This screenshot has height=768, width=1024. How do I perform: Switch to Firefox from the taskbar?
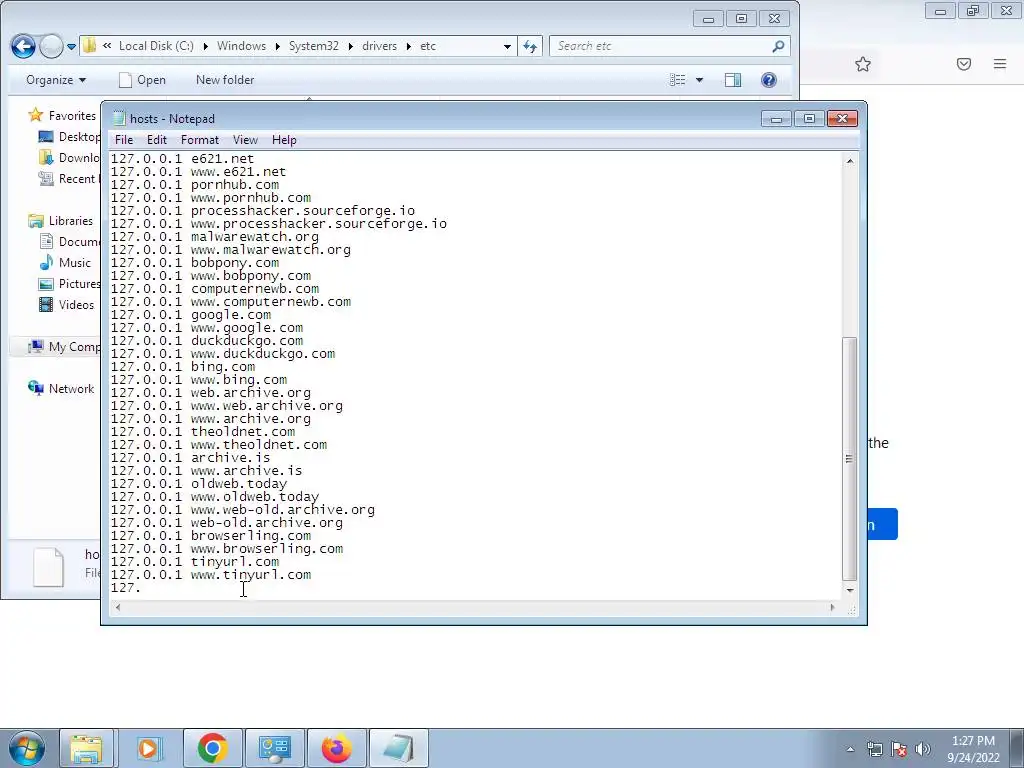click(x=336, y=748)
